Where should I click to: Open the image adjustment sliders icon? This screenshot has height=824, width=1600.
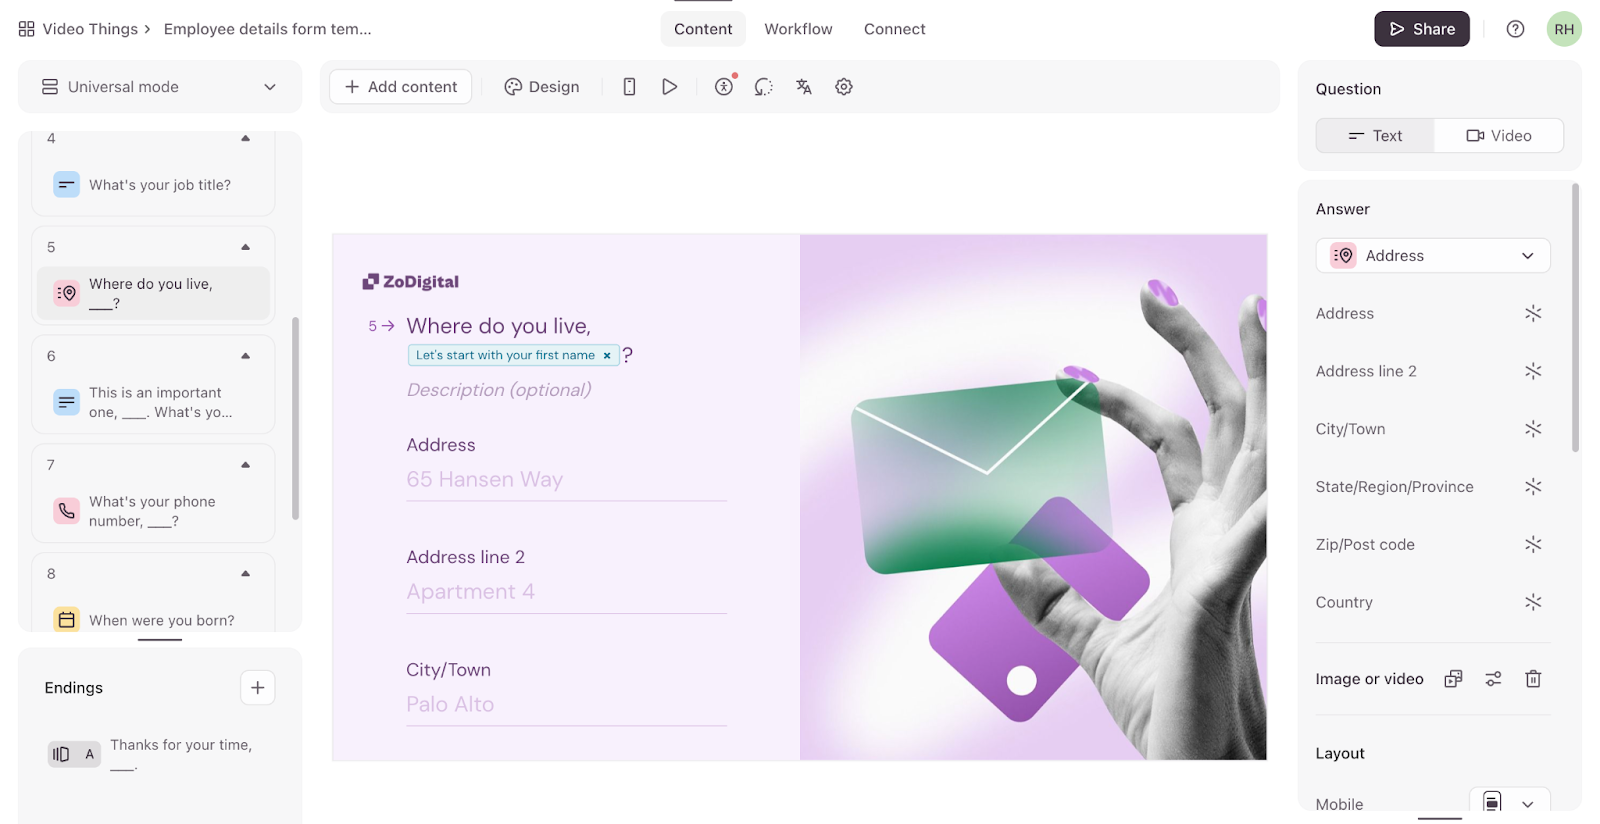tap(1494, 679)
